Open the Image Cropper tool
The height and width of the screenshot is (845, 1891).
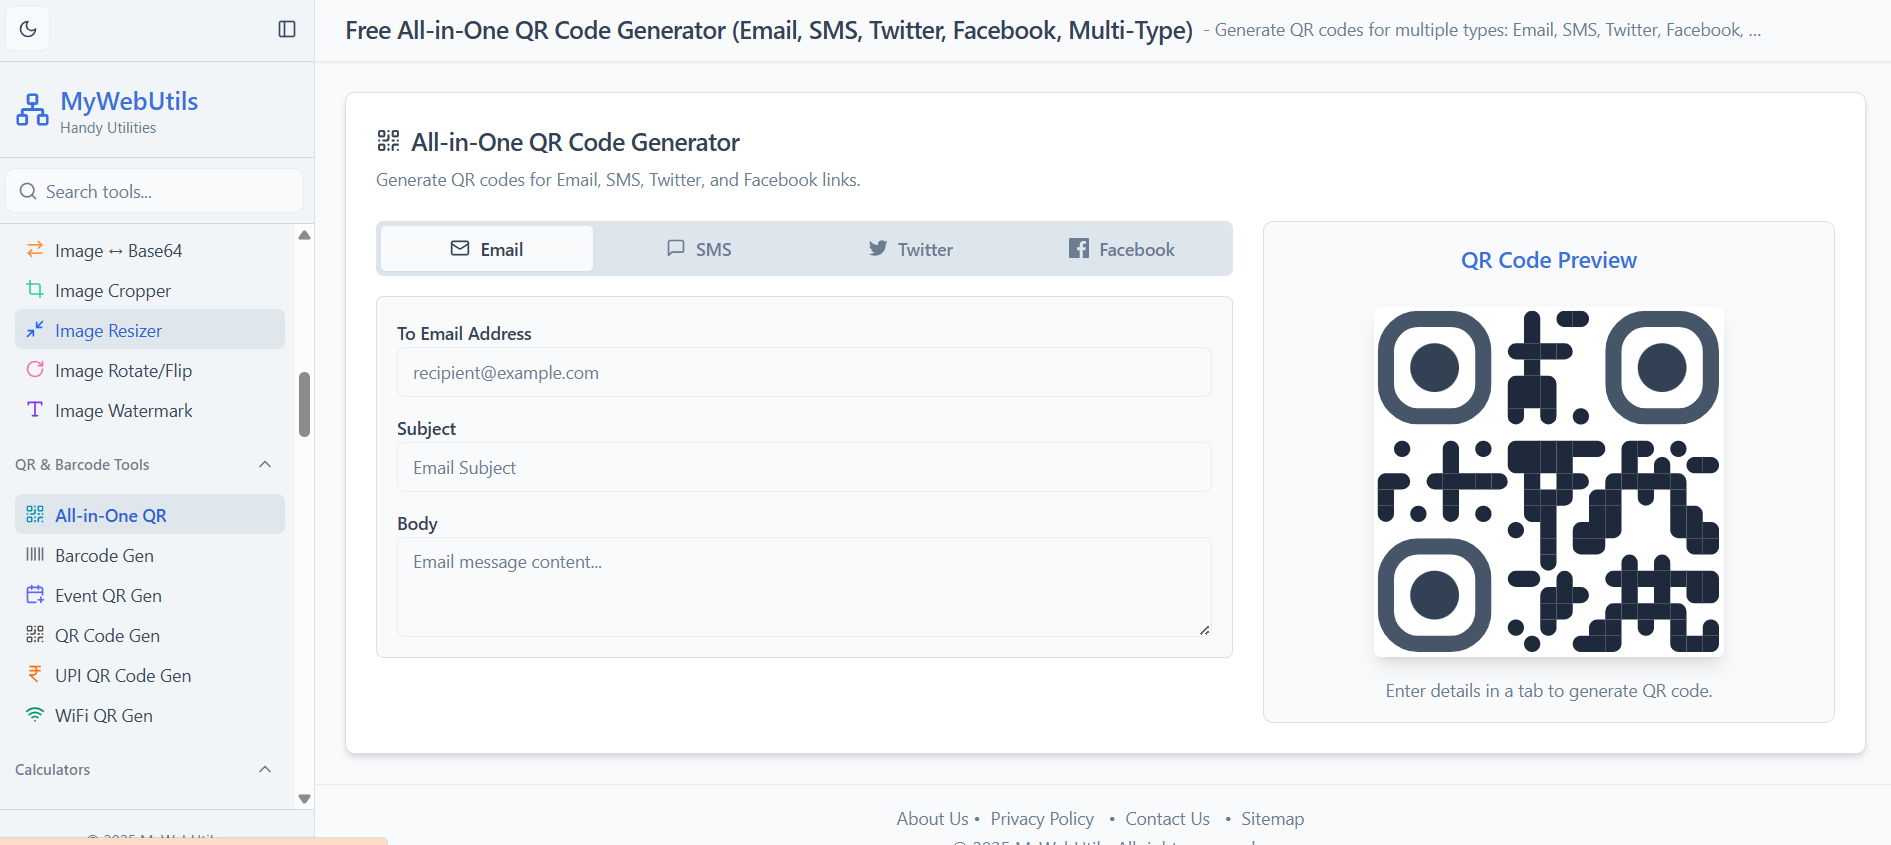[x=112, y=291]
